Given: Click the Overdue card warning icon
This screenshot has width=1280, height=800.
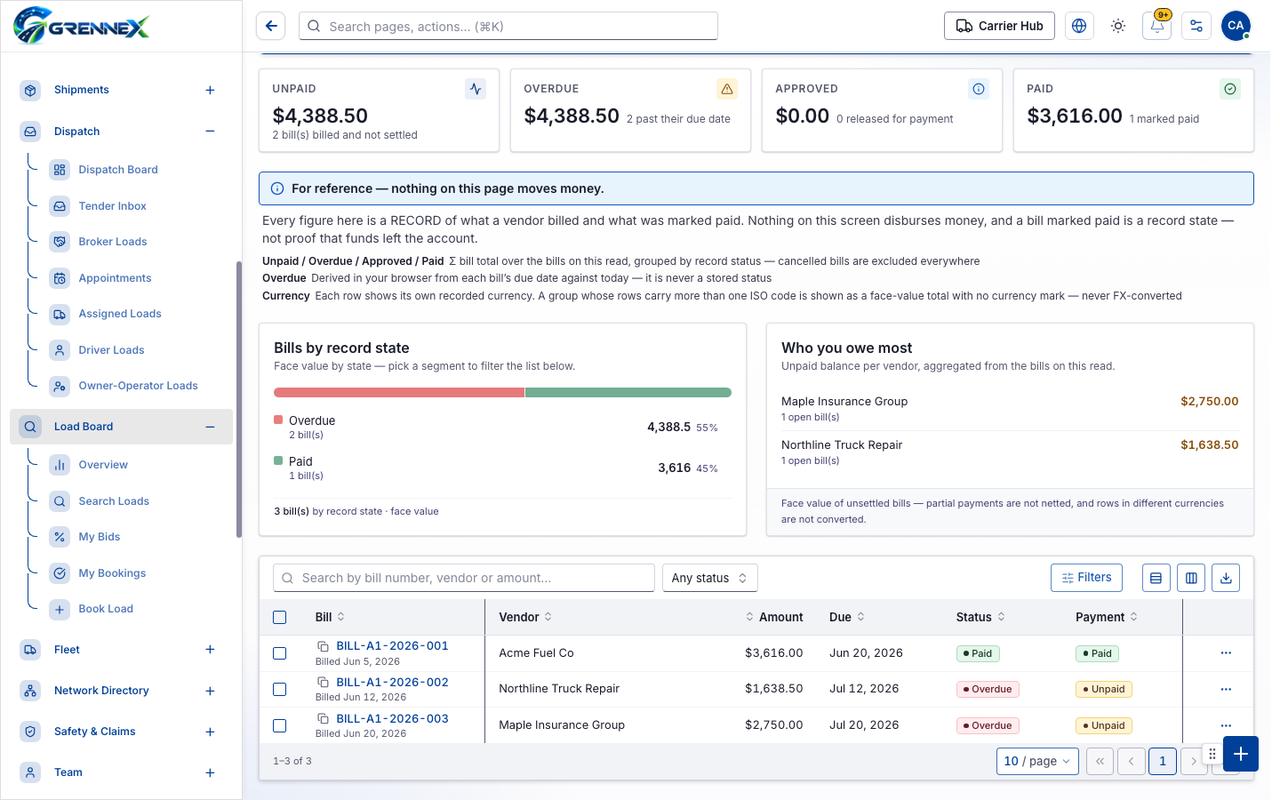Looking at the screenshot, I should (x=727, y=89).
